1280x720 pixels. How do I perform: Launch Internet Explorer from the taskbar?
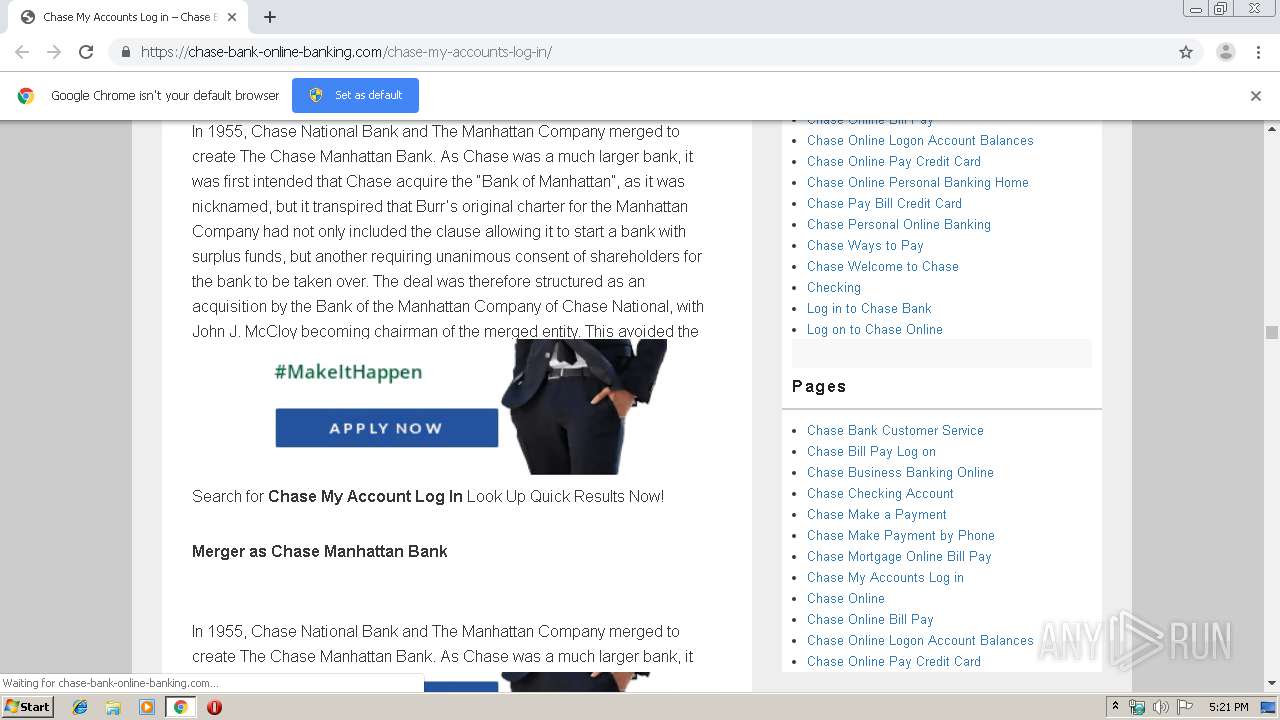80,707
